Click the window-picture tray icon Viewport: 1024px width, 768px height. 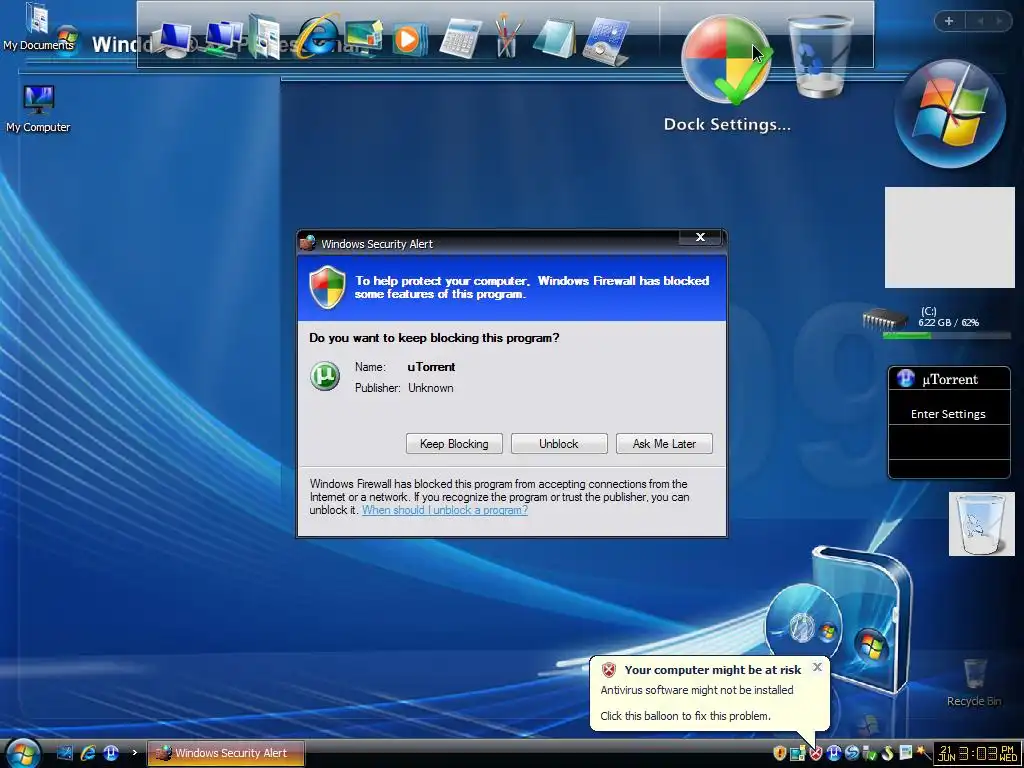click(x=905, y=753)
